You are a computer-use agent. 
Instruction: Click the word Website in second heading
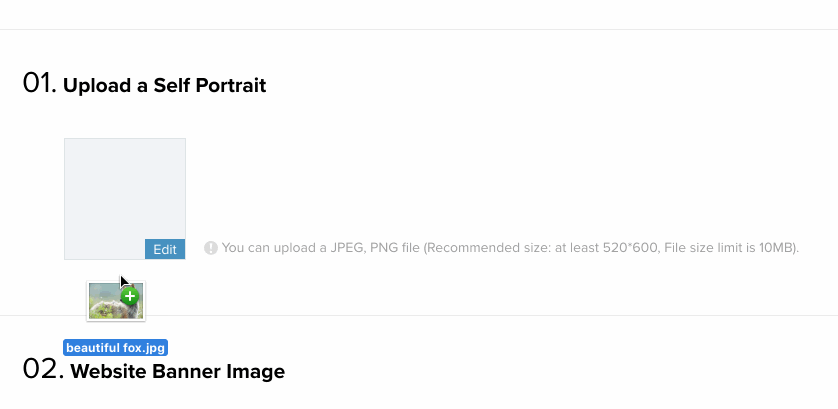point(110,371)
